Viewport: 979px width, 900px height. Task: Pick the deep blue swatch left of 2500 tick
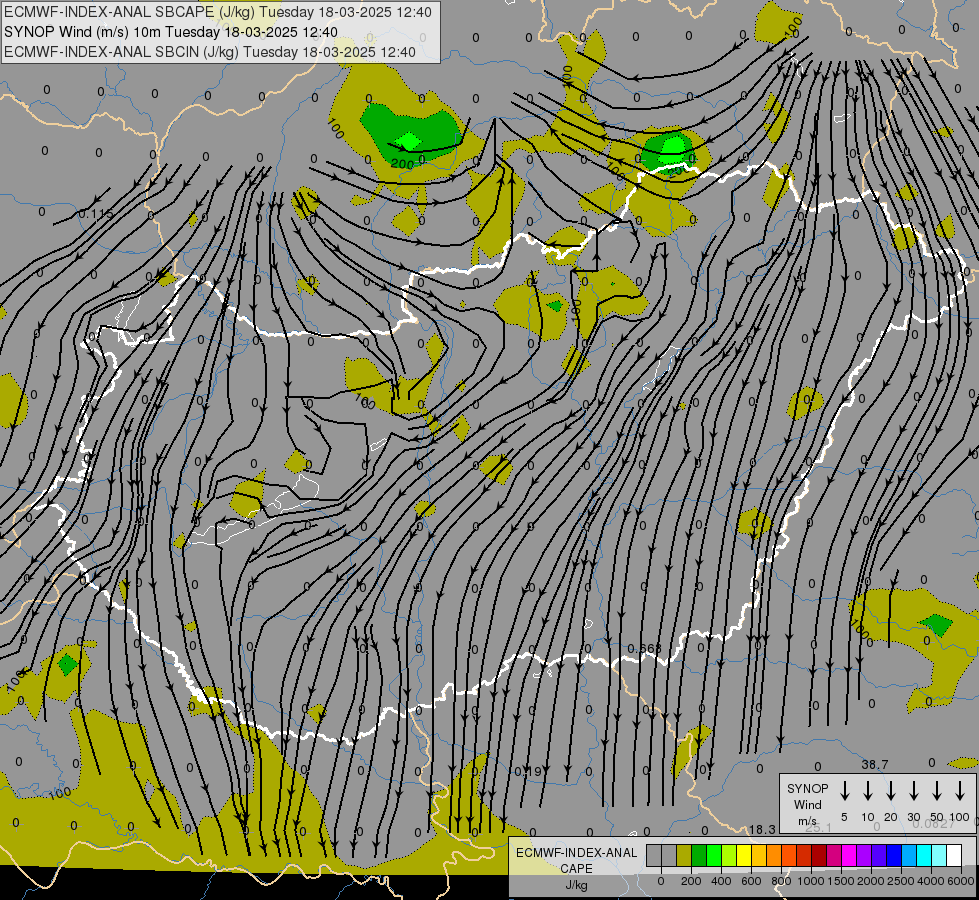(x=895, y=856)
